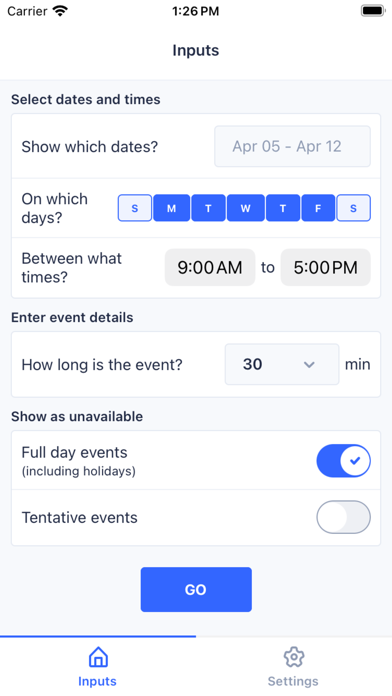Open the 9:00 AM start time picker
The height and width of the screenshot is (696, 392).
tap(210, 267)
